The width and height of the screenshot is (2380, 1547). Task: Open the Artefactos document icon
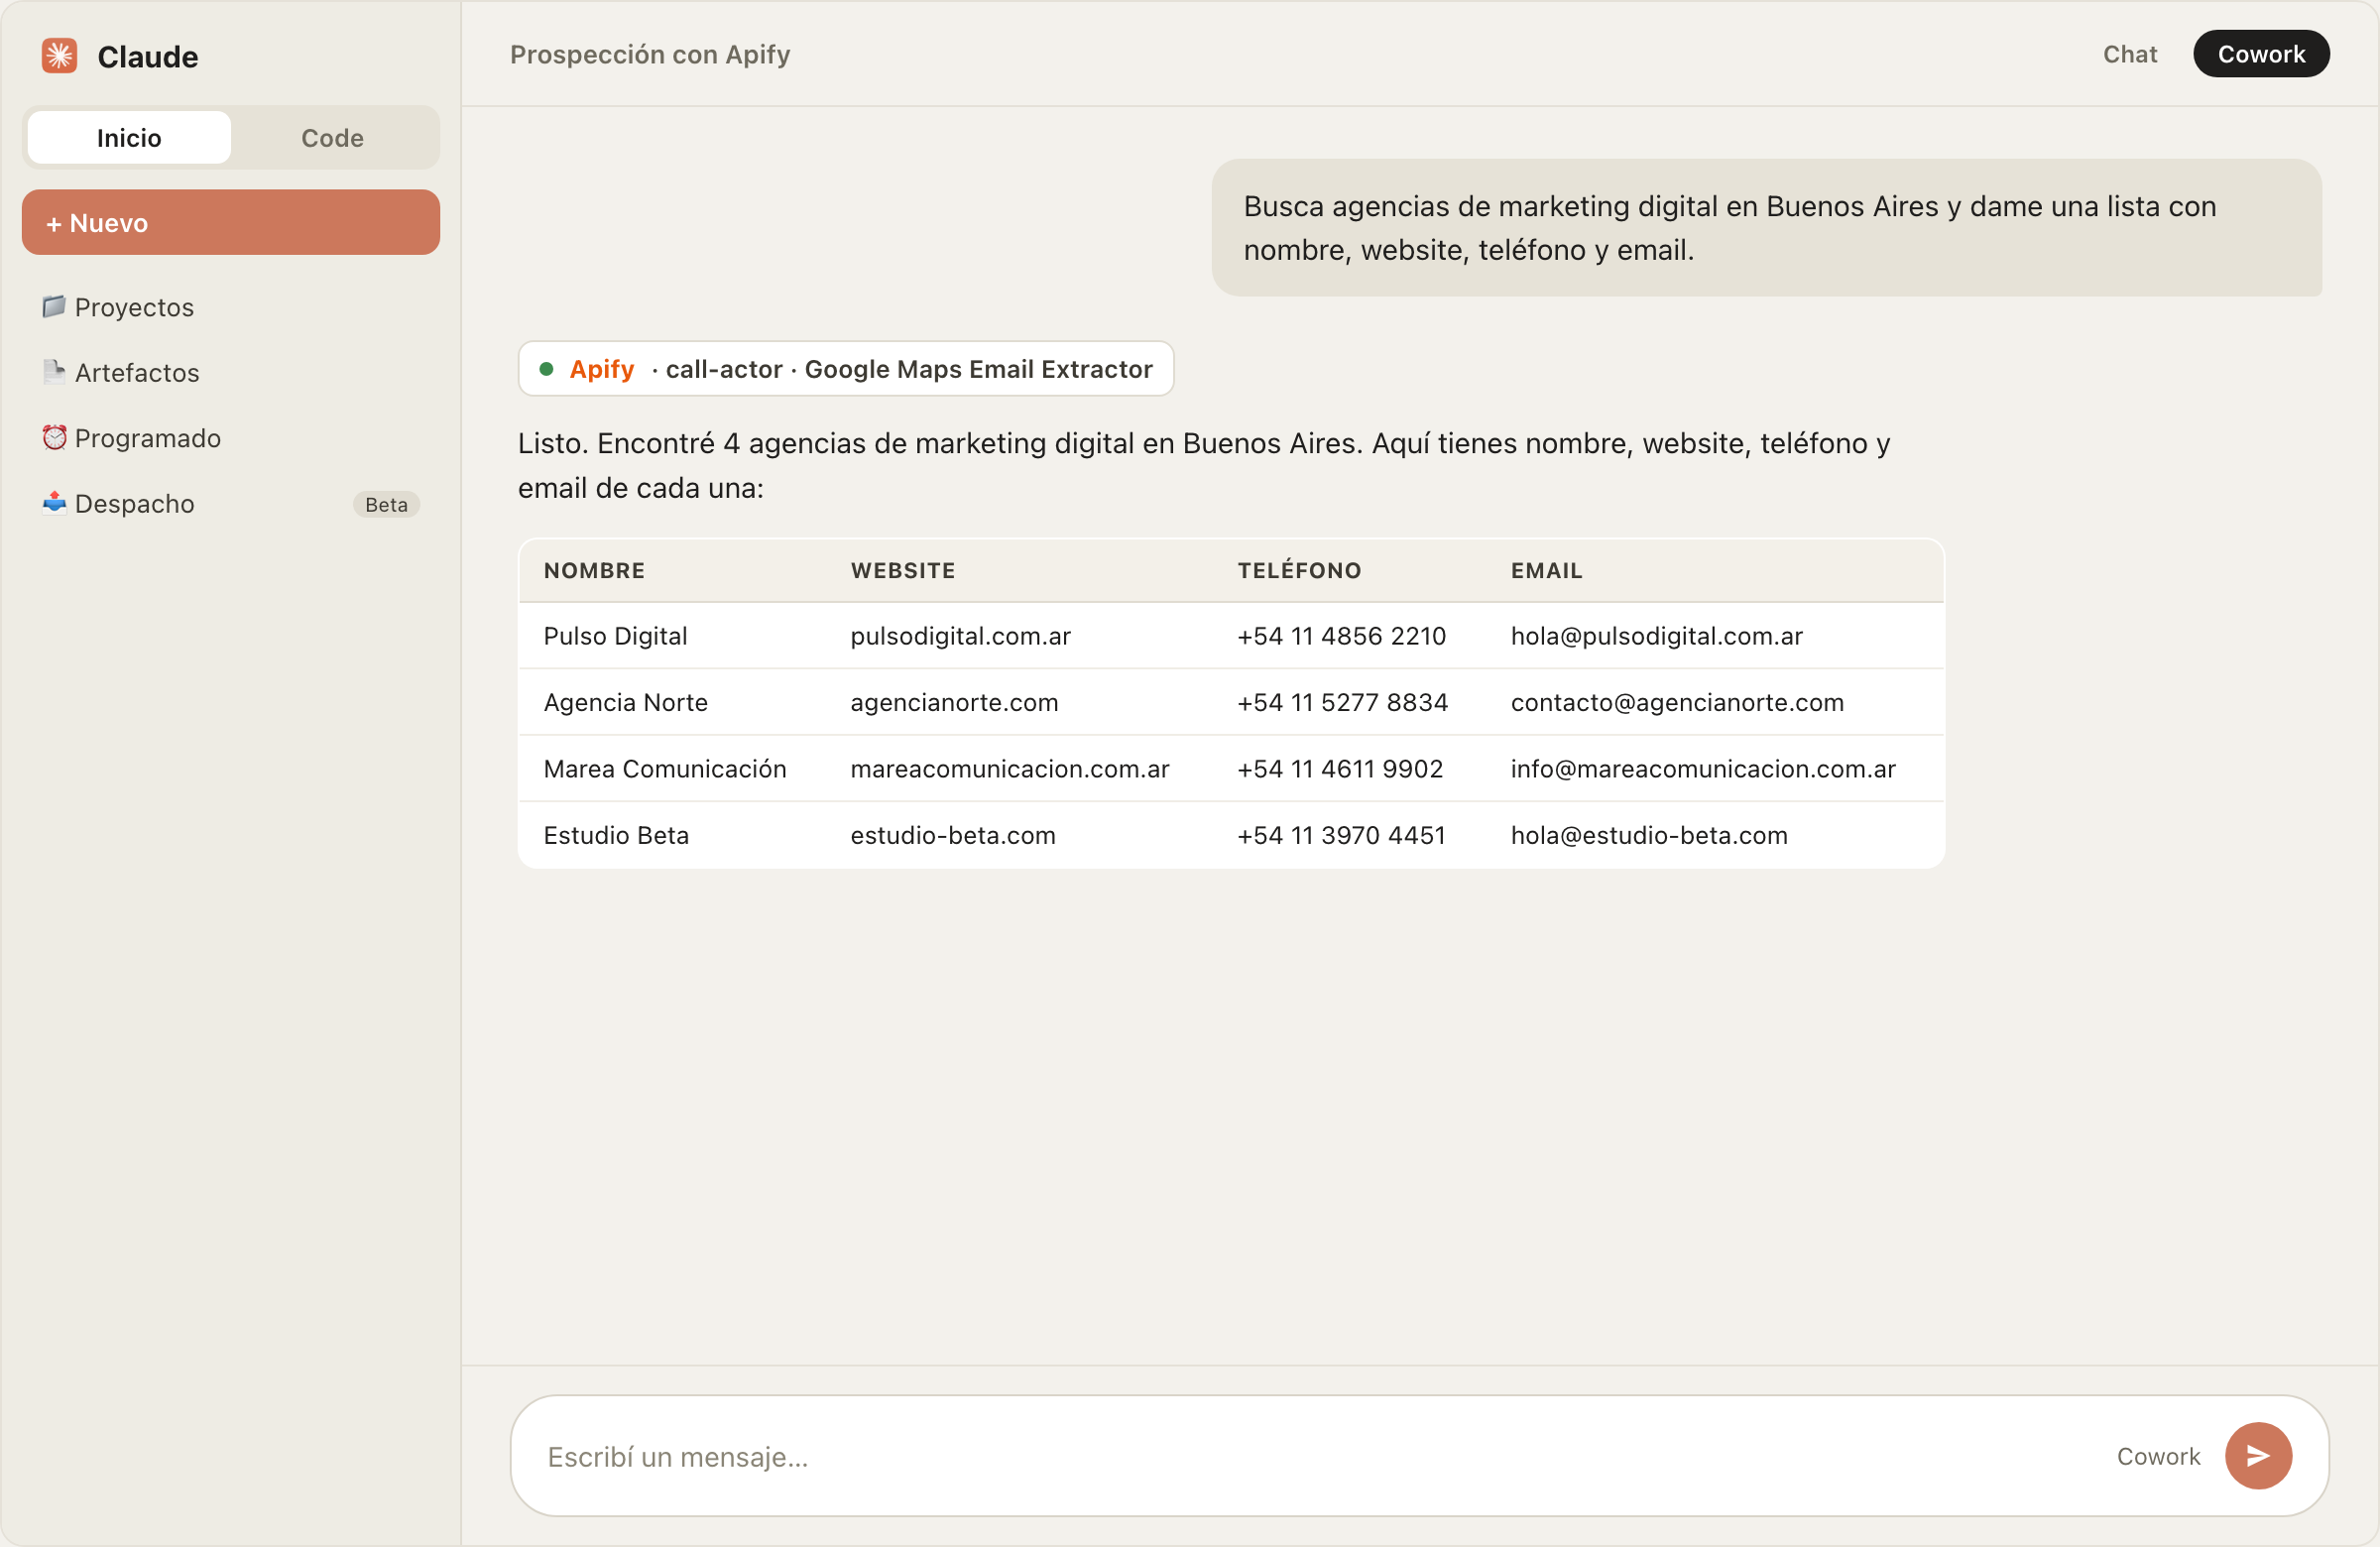click(x=54, y=372)
